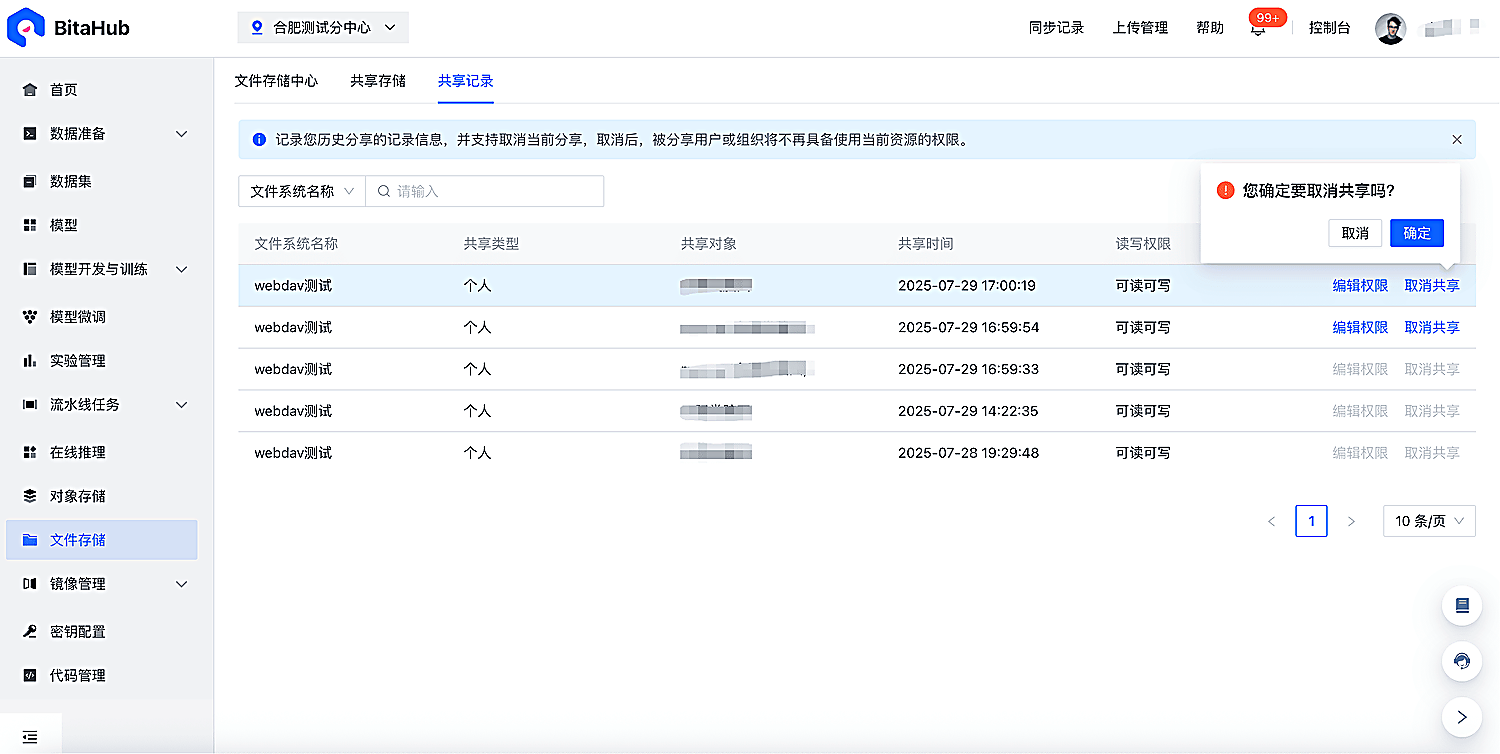Open the 合肥测试分中心 region dropdown
The height and width of the screenshot is (754, 1500).
(x=323, y=28)
